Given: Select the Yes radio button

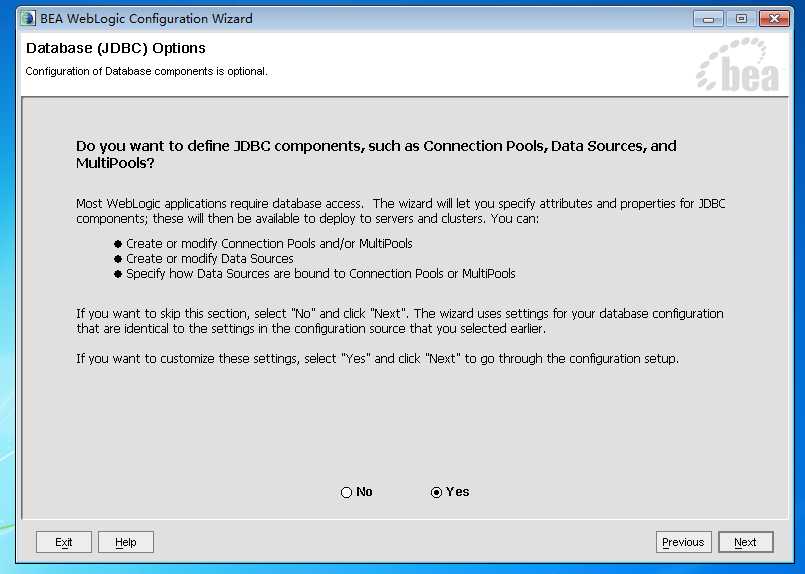Looking at the screenshot, I should click(436, 492).
